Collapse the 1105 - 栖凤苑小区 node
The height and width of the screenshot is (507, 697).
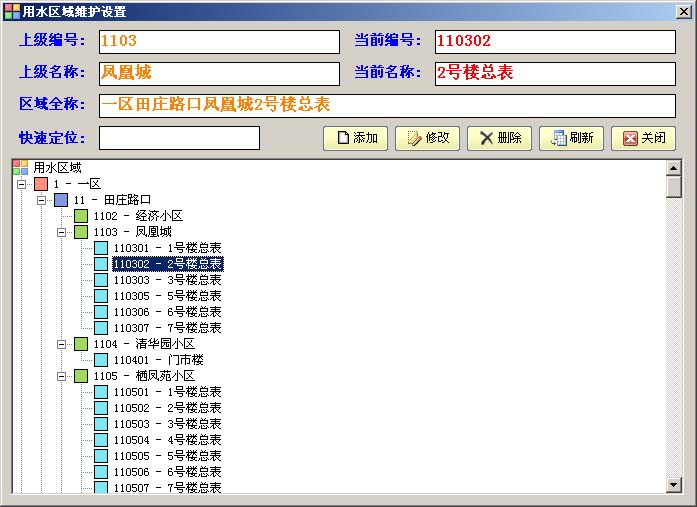(x=61, y=376)
